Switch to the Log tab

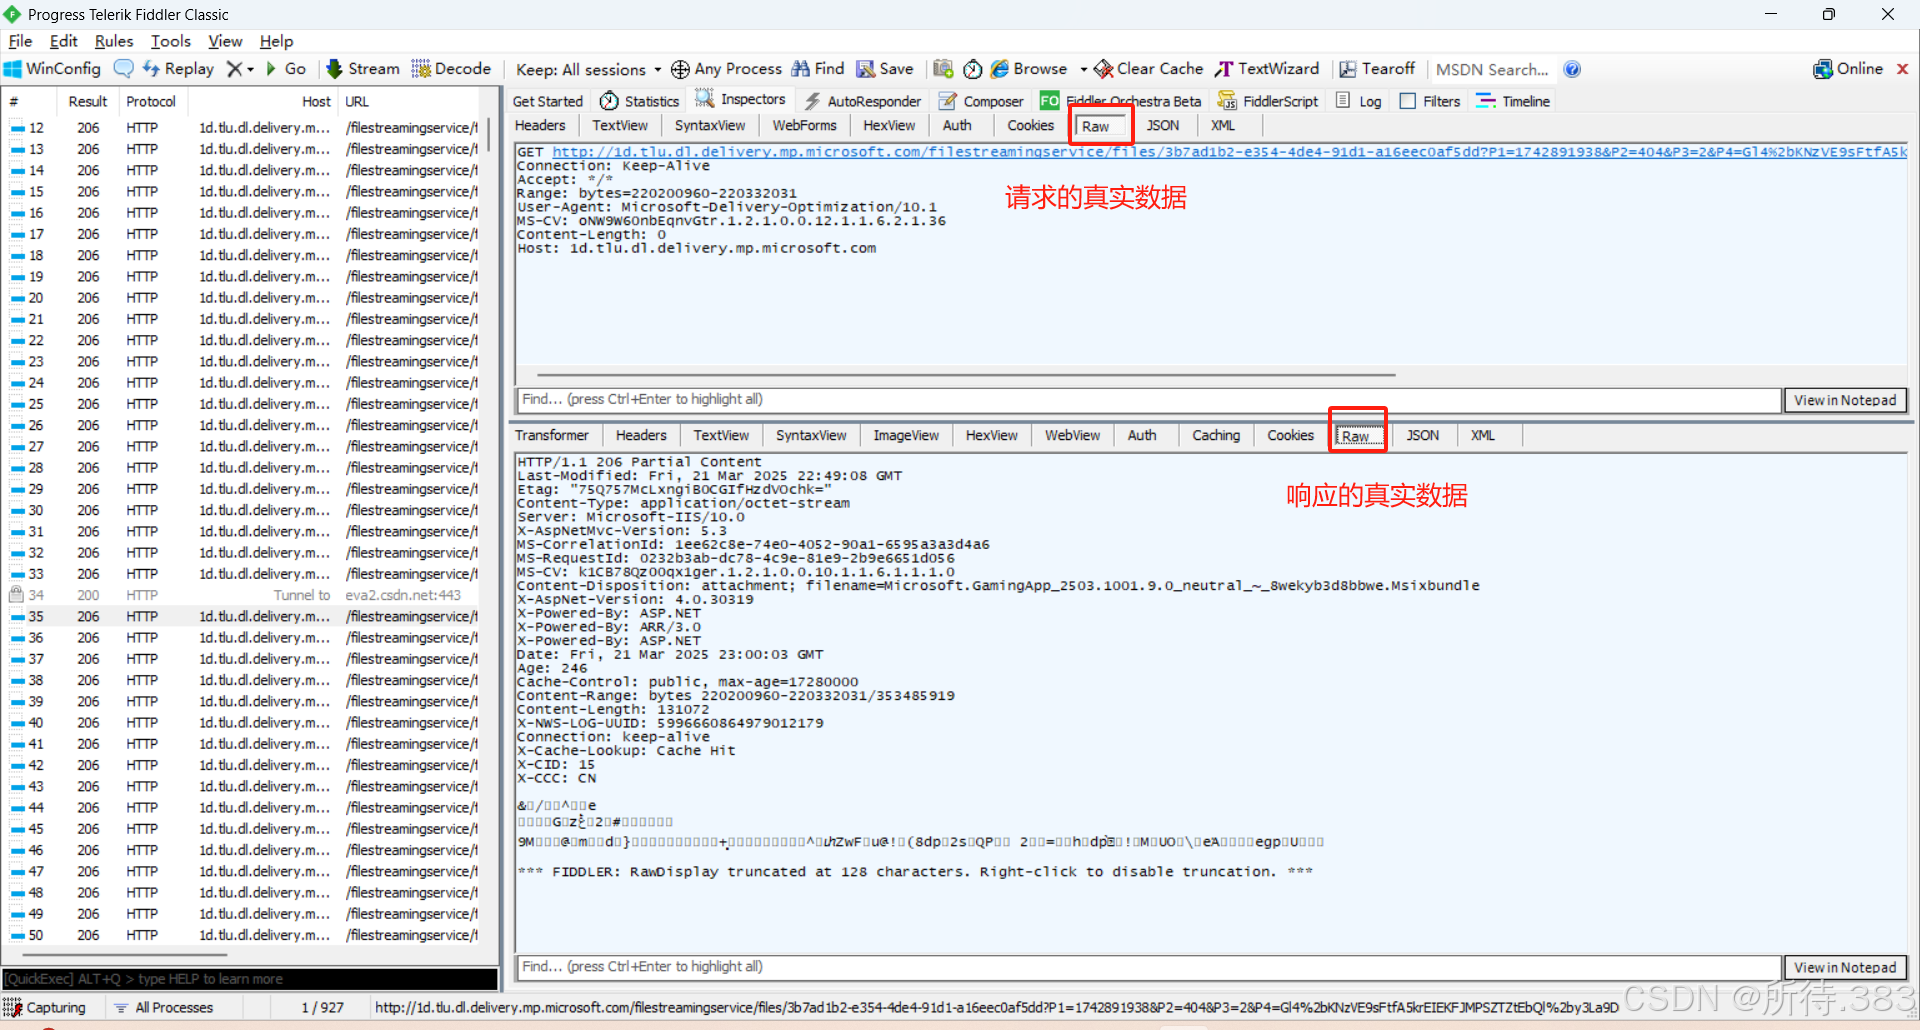1359,101
